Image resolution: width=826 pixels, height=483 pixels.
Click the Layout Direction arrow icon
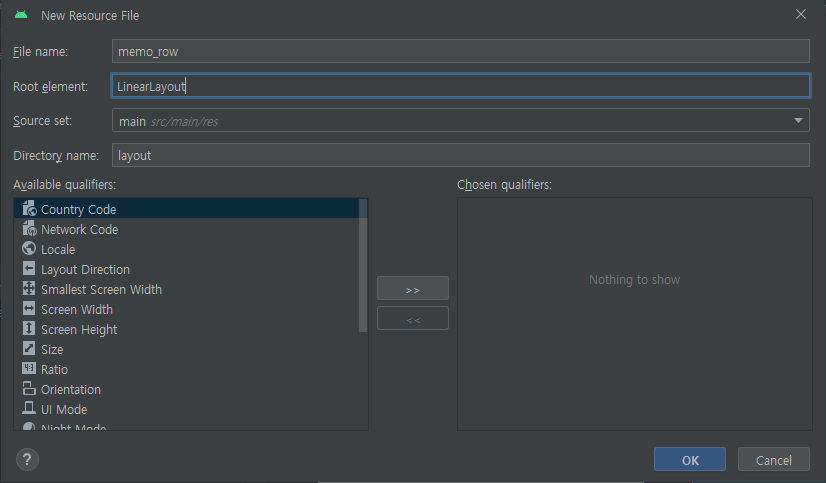29,269
